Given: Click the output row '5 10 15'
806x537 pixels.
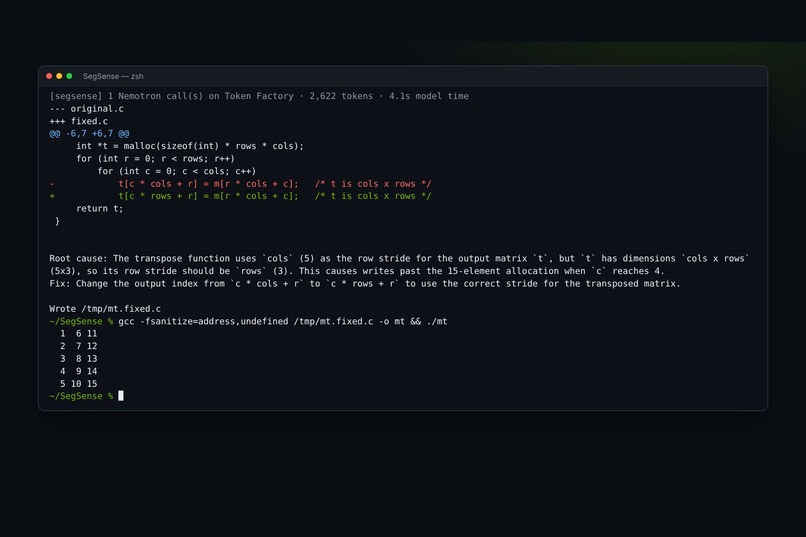Looking at the screenshot, I should 78,383.
